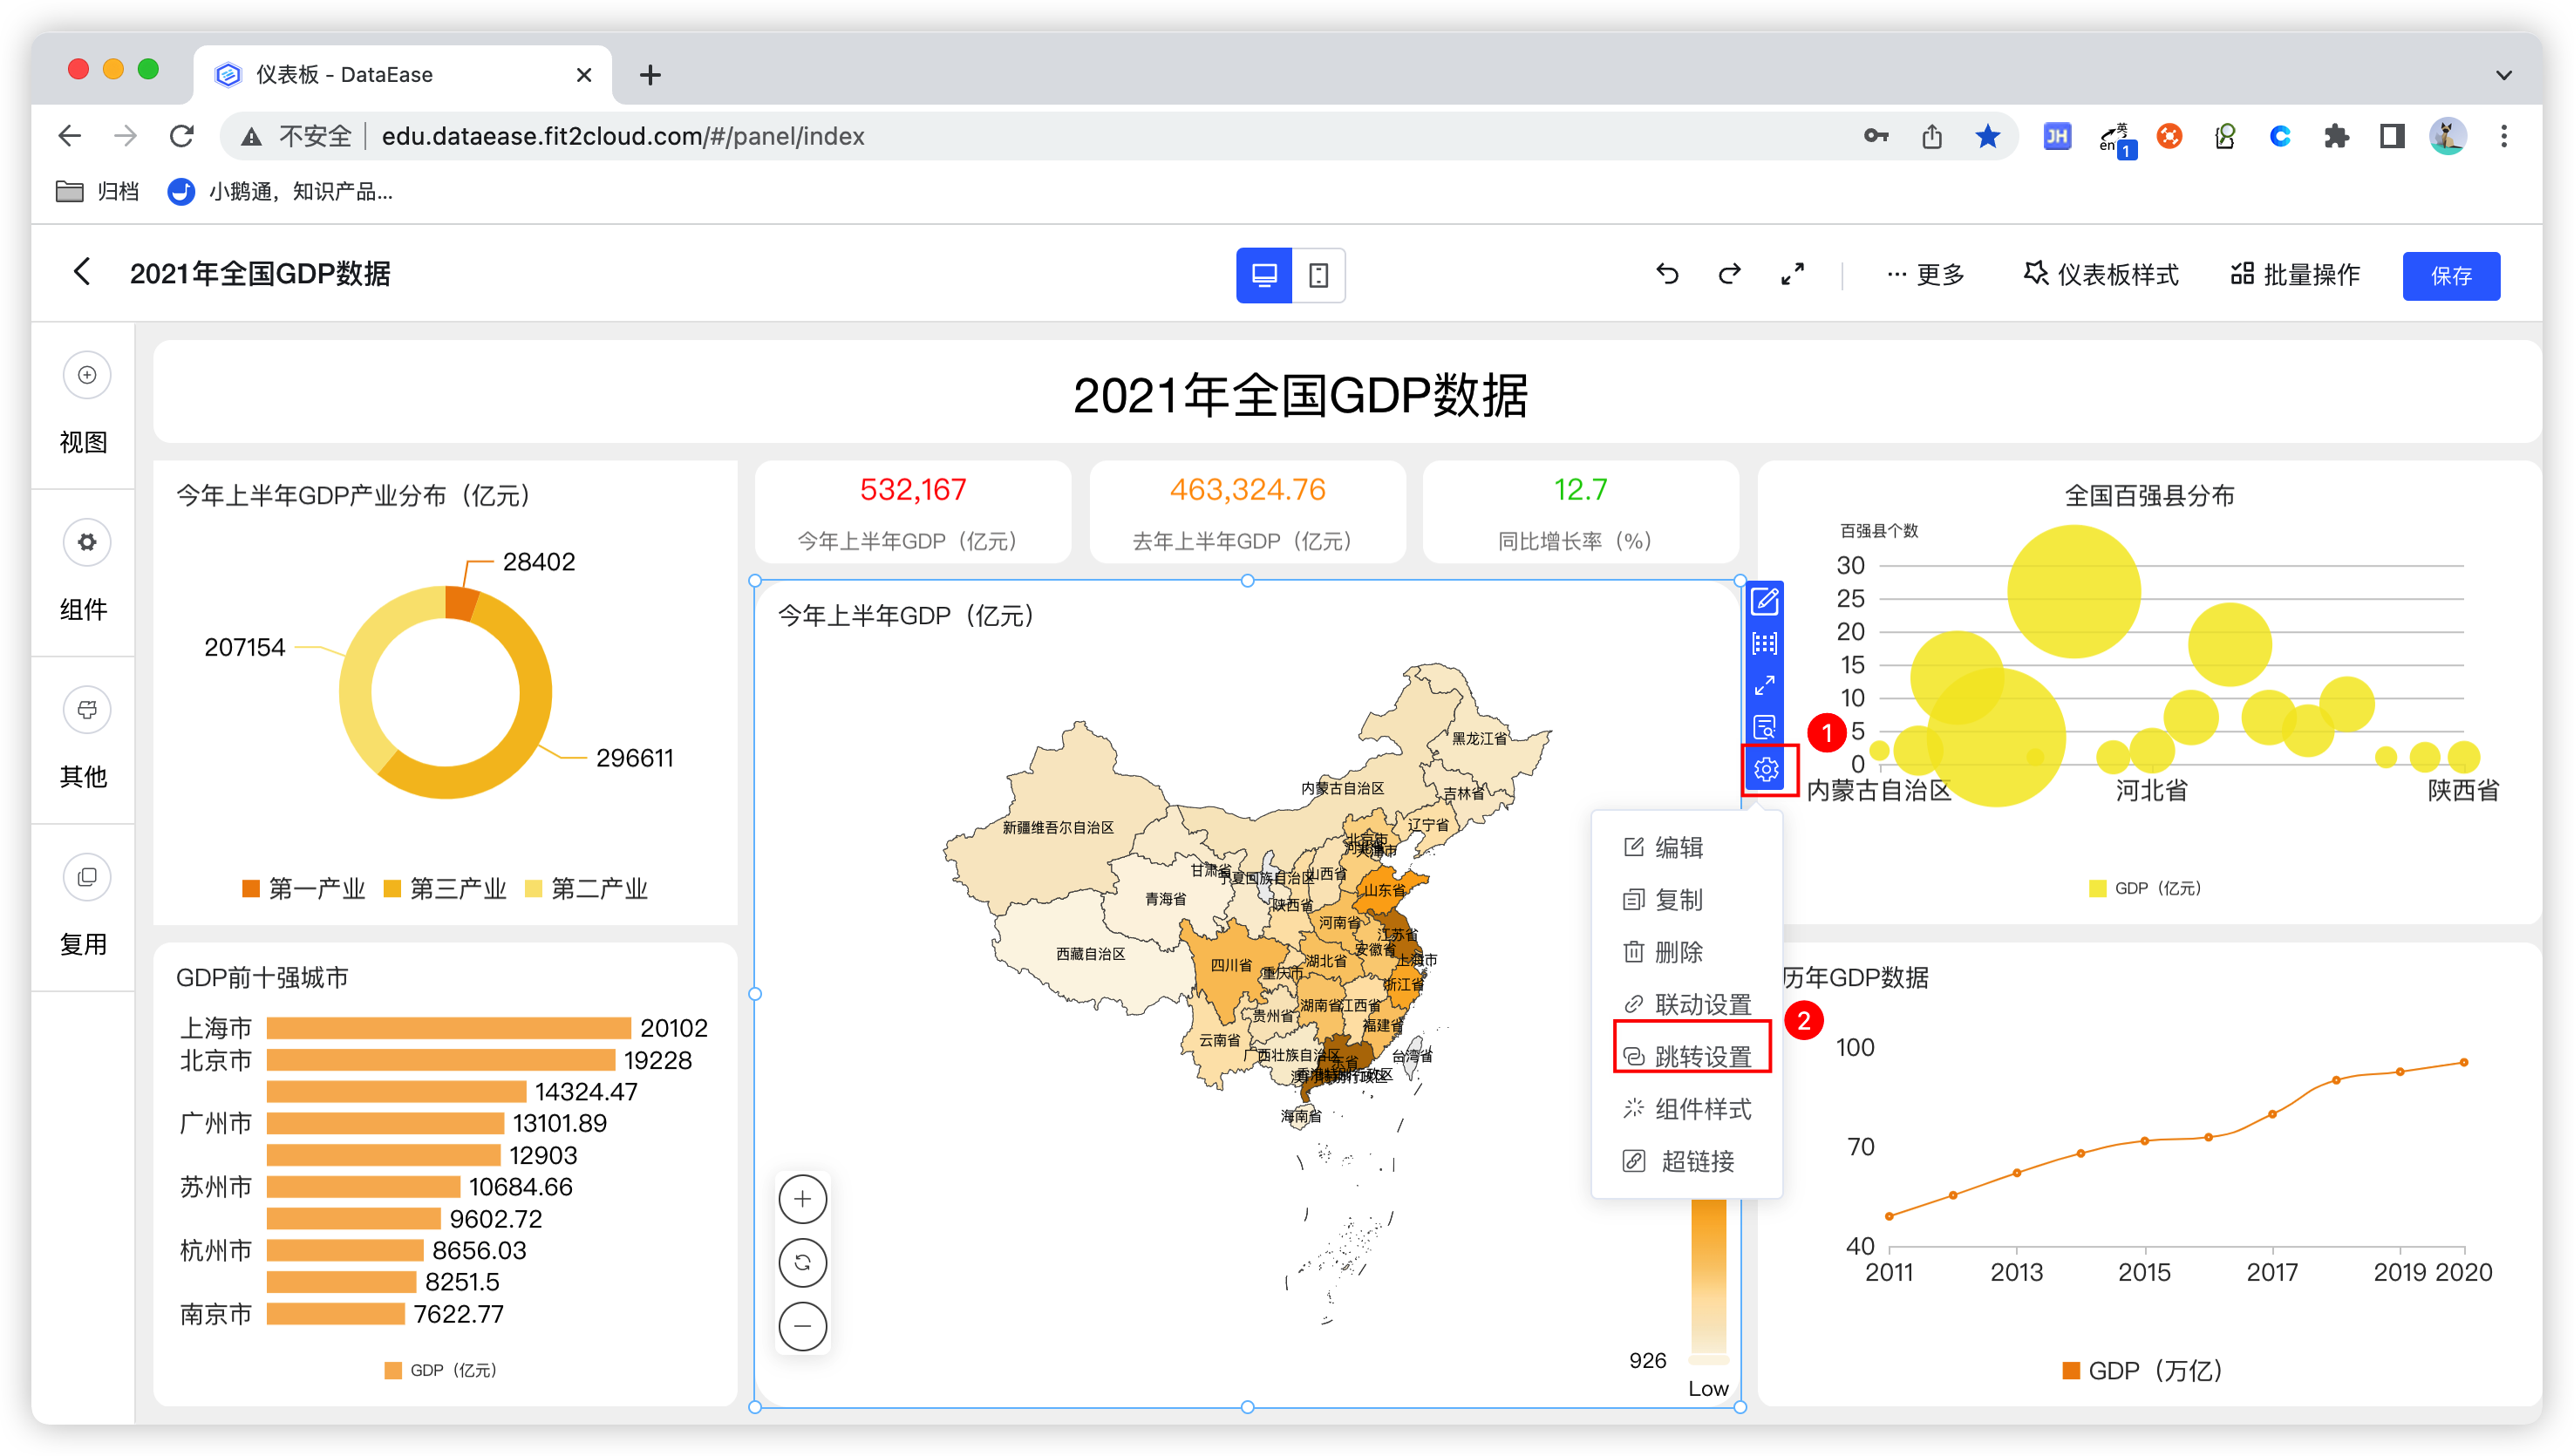This screenshot has width=2574, height=1456.
Task: Open 批量操作 mode
Action: pos(2295,275)
